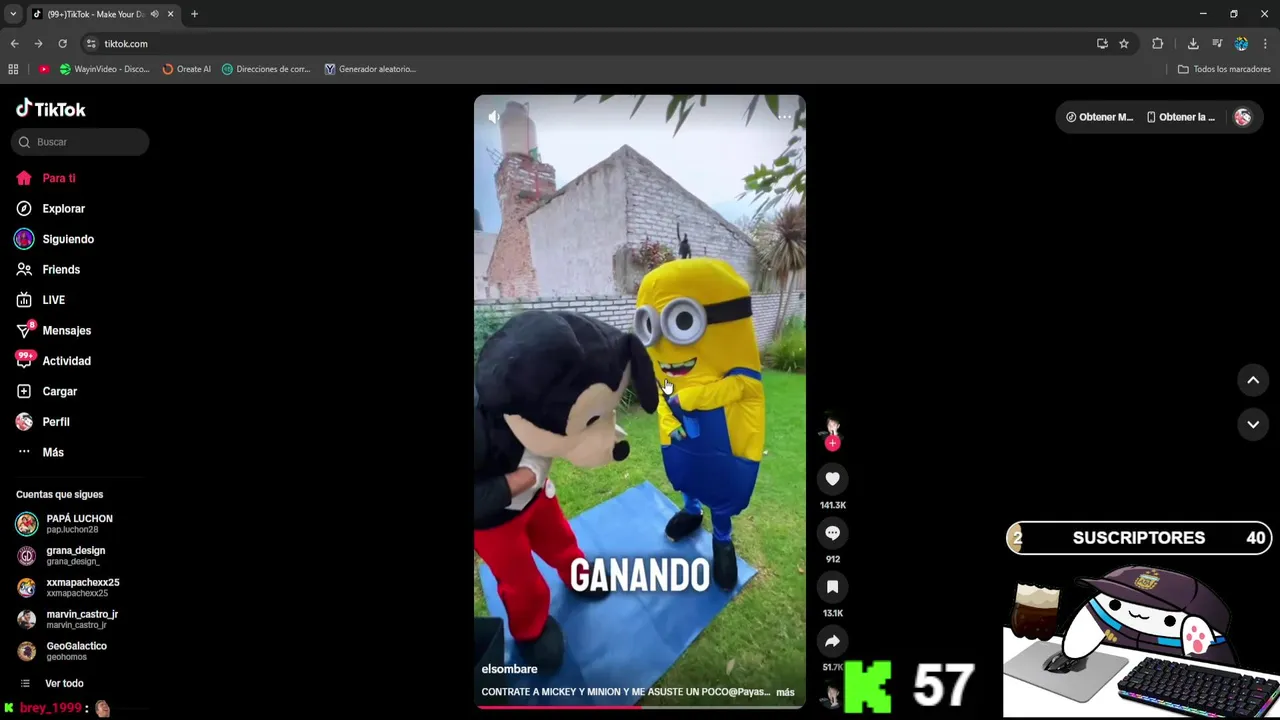Viewport: 1280px width, 720px height.
Task: Open Mensajes inbox
Action: 53,330
